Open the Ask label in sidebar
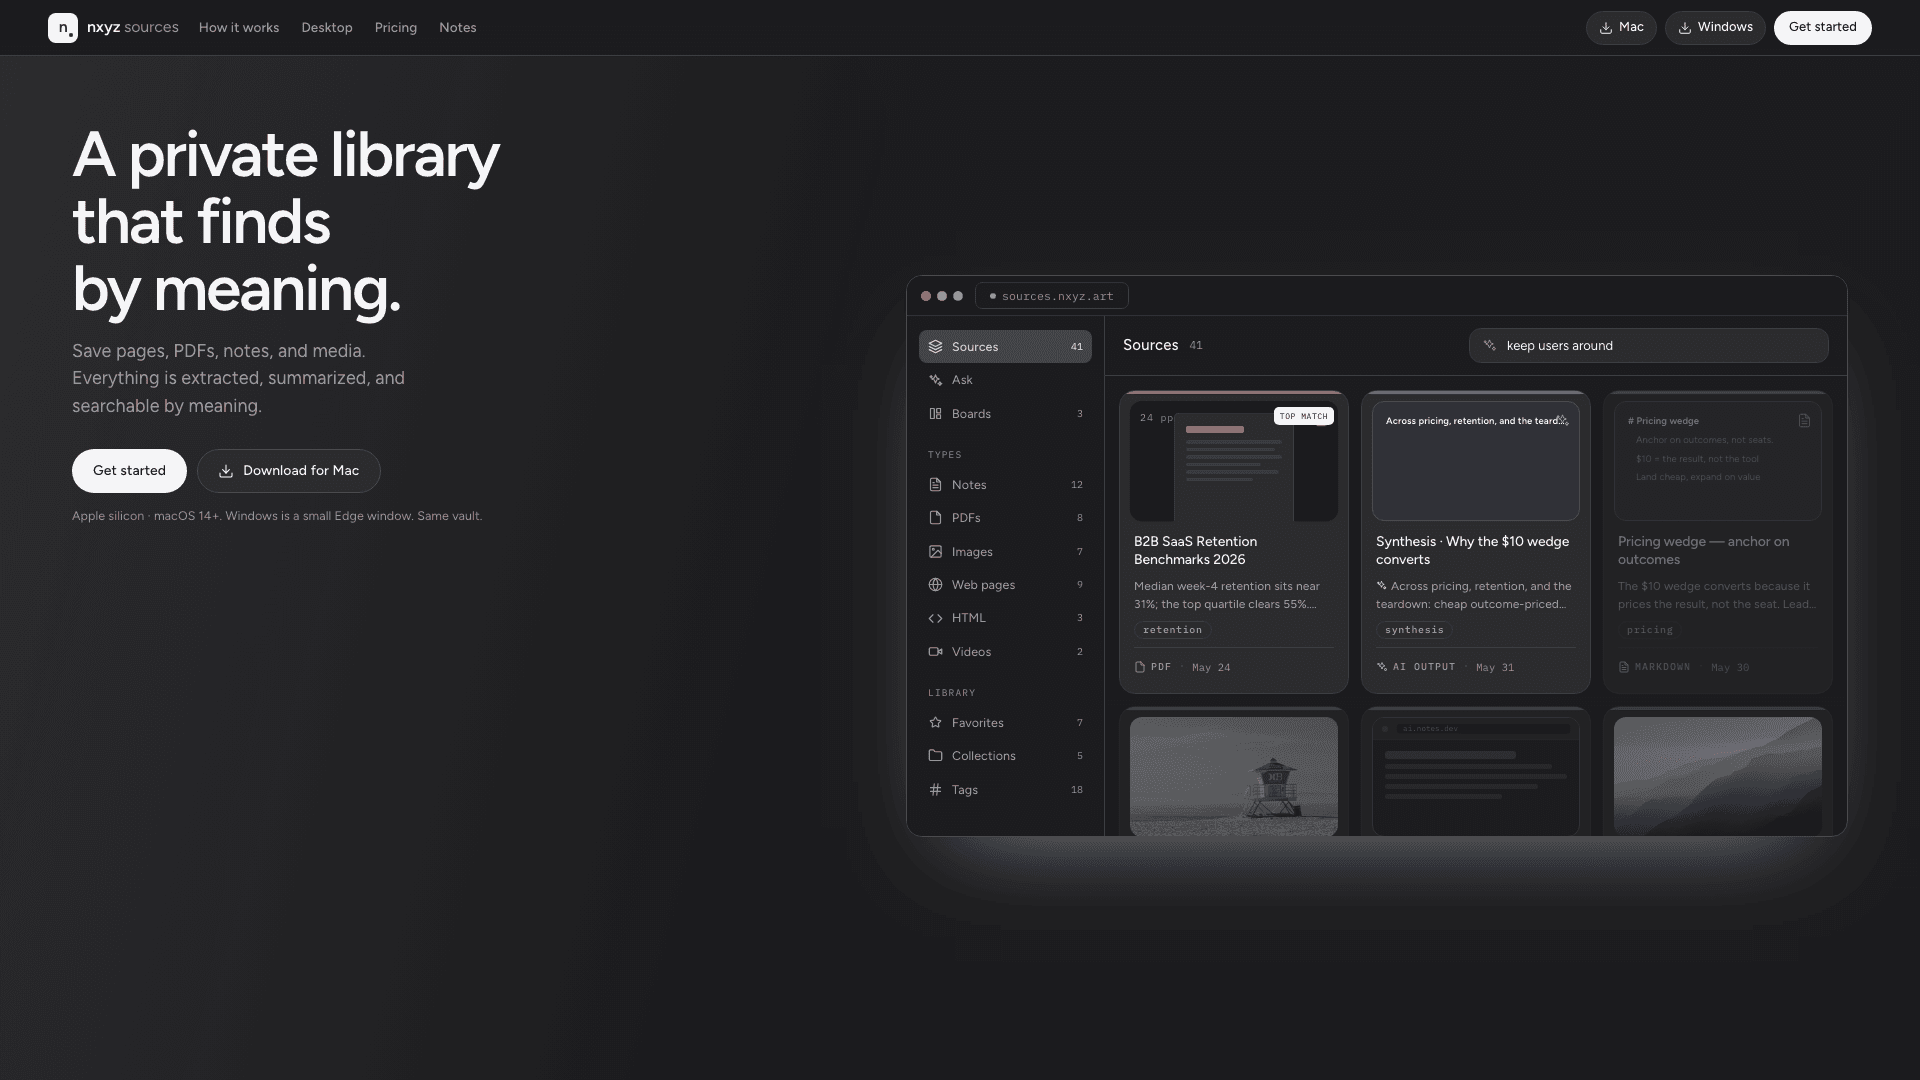 962,380
